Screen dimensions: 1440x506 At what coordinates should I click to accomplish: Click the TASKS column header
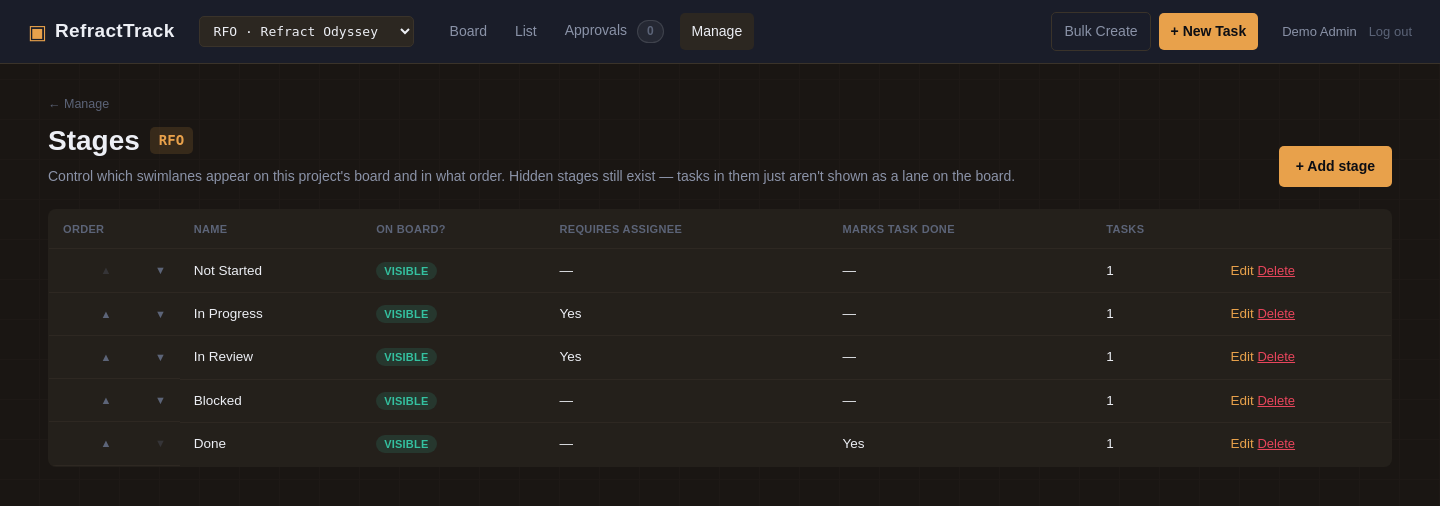[x=1125, y=229]
